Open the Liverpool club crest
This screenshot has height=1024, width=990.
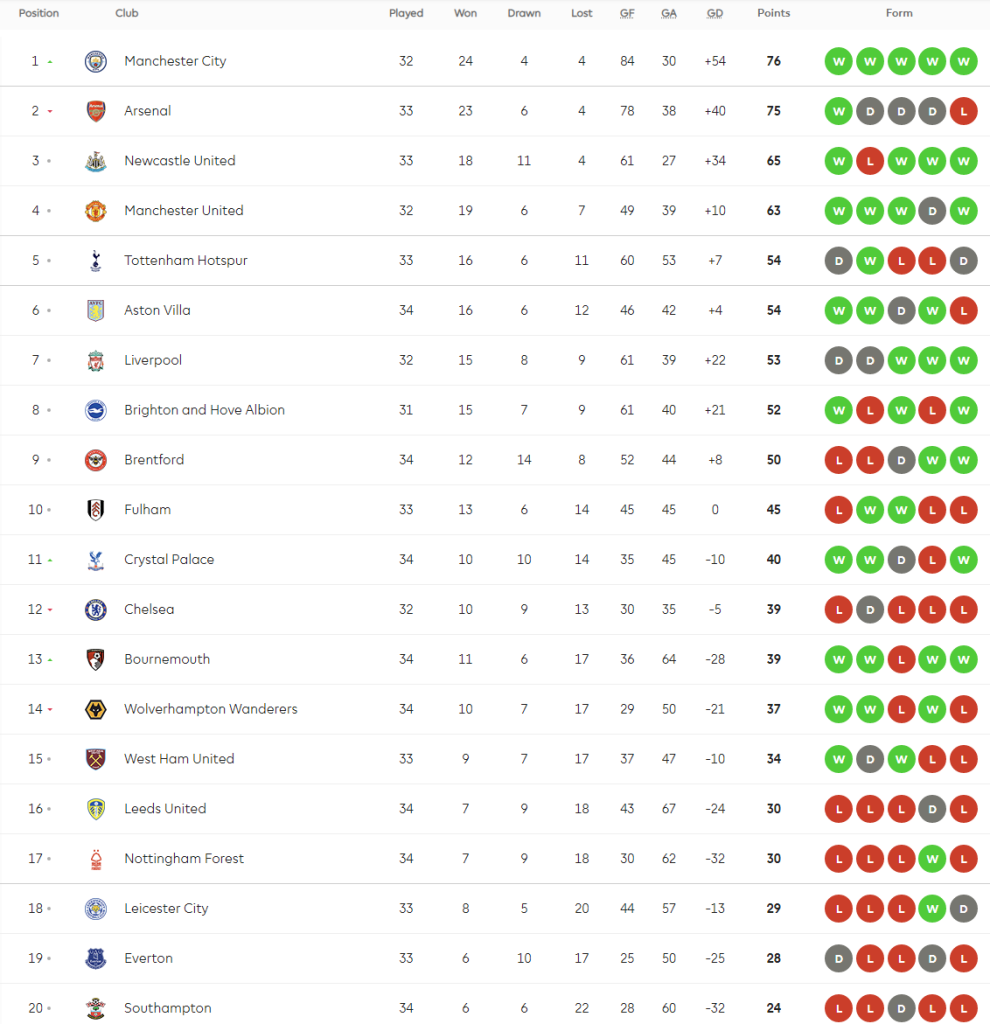click(x=95, y=360)
